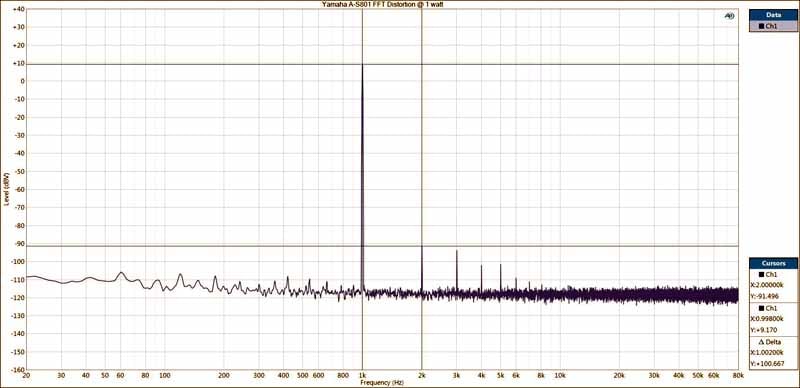The width and height of the screenshot is (800, 388).
Task: Click the Level (dBV) vertical axis label
Action: pyautogui.click(x=6, y=189)
